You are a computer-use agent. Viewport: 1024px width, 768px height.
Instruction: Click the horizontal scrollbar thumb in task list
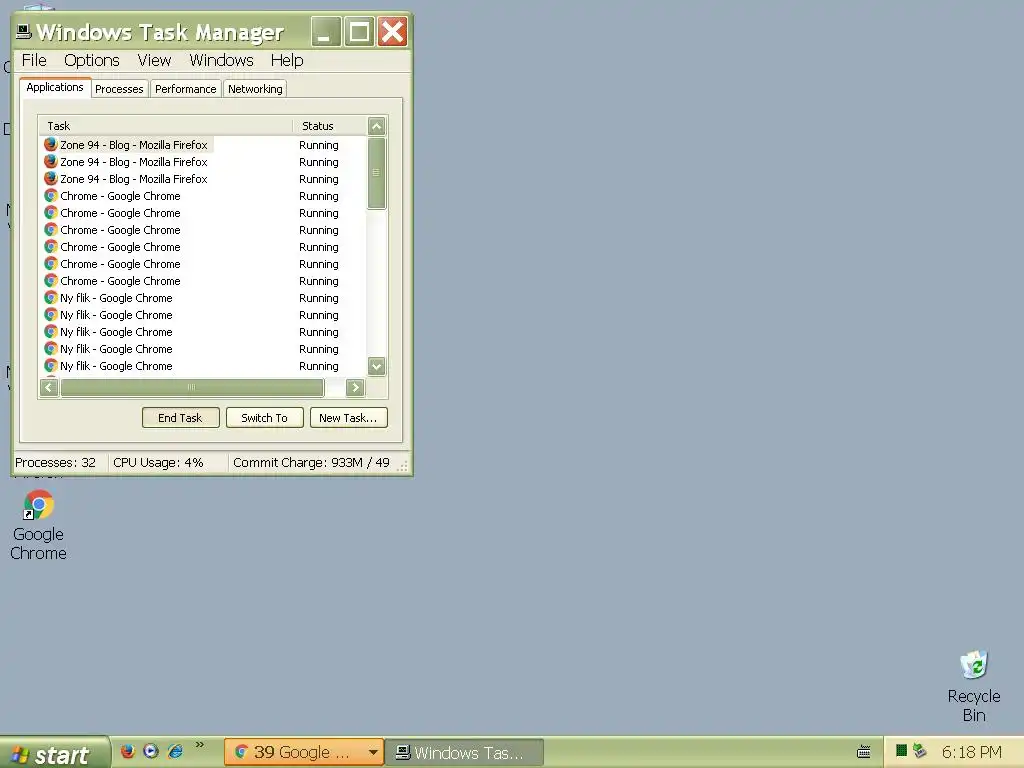pos(192,387)
